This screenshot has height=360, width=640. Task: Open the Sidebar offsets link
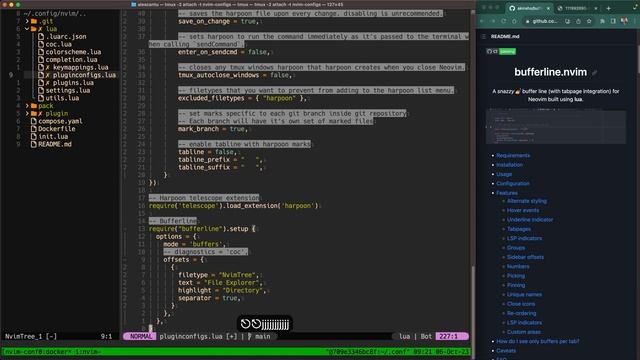pyautogui.click(x=525, y=257)
